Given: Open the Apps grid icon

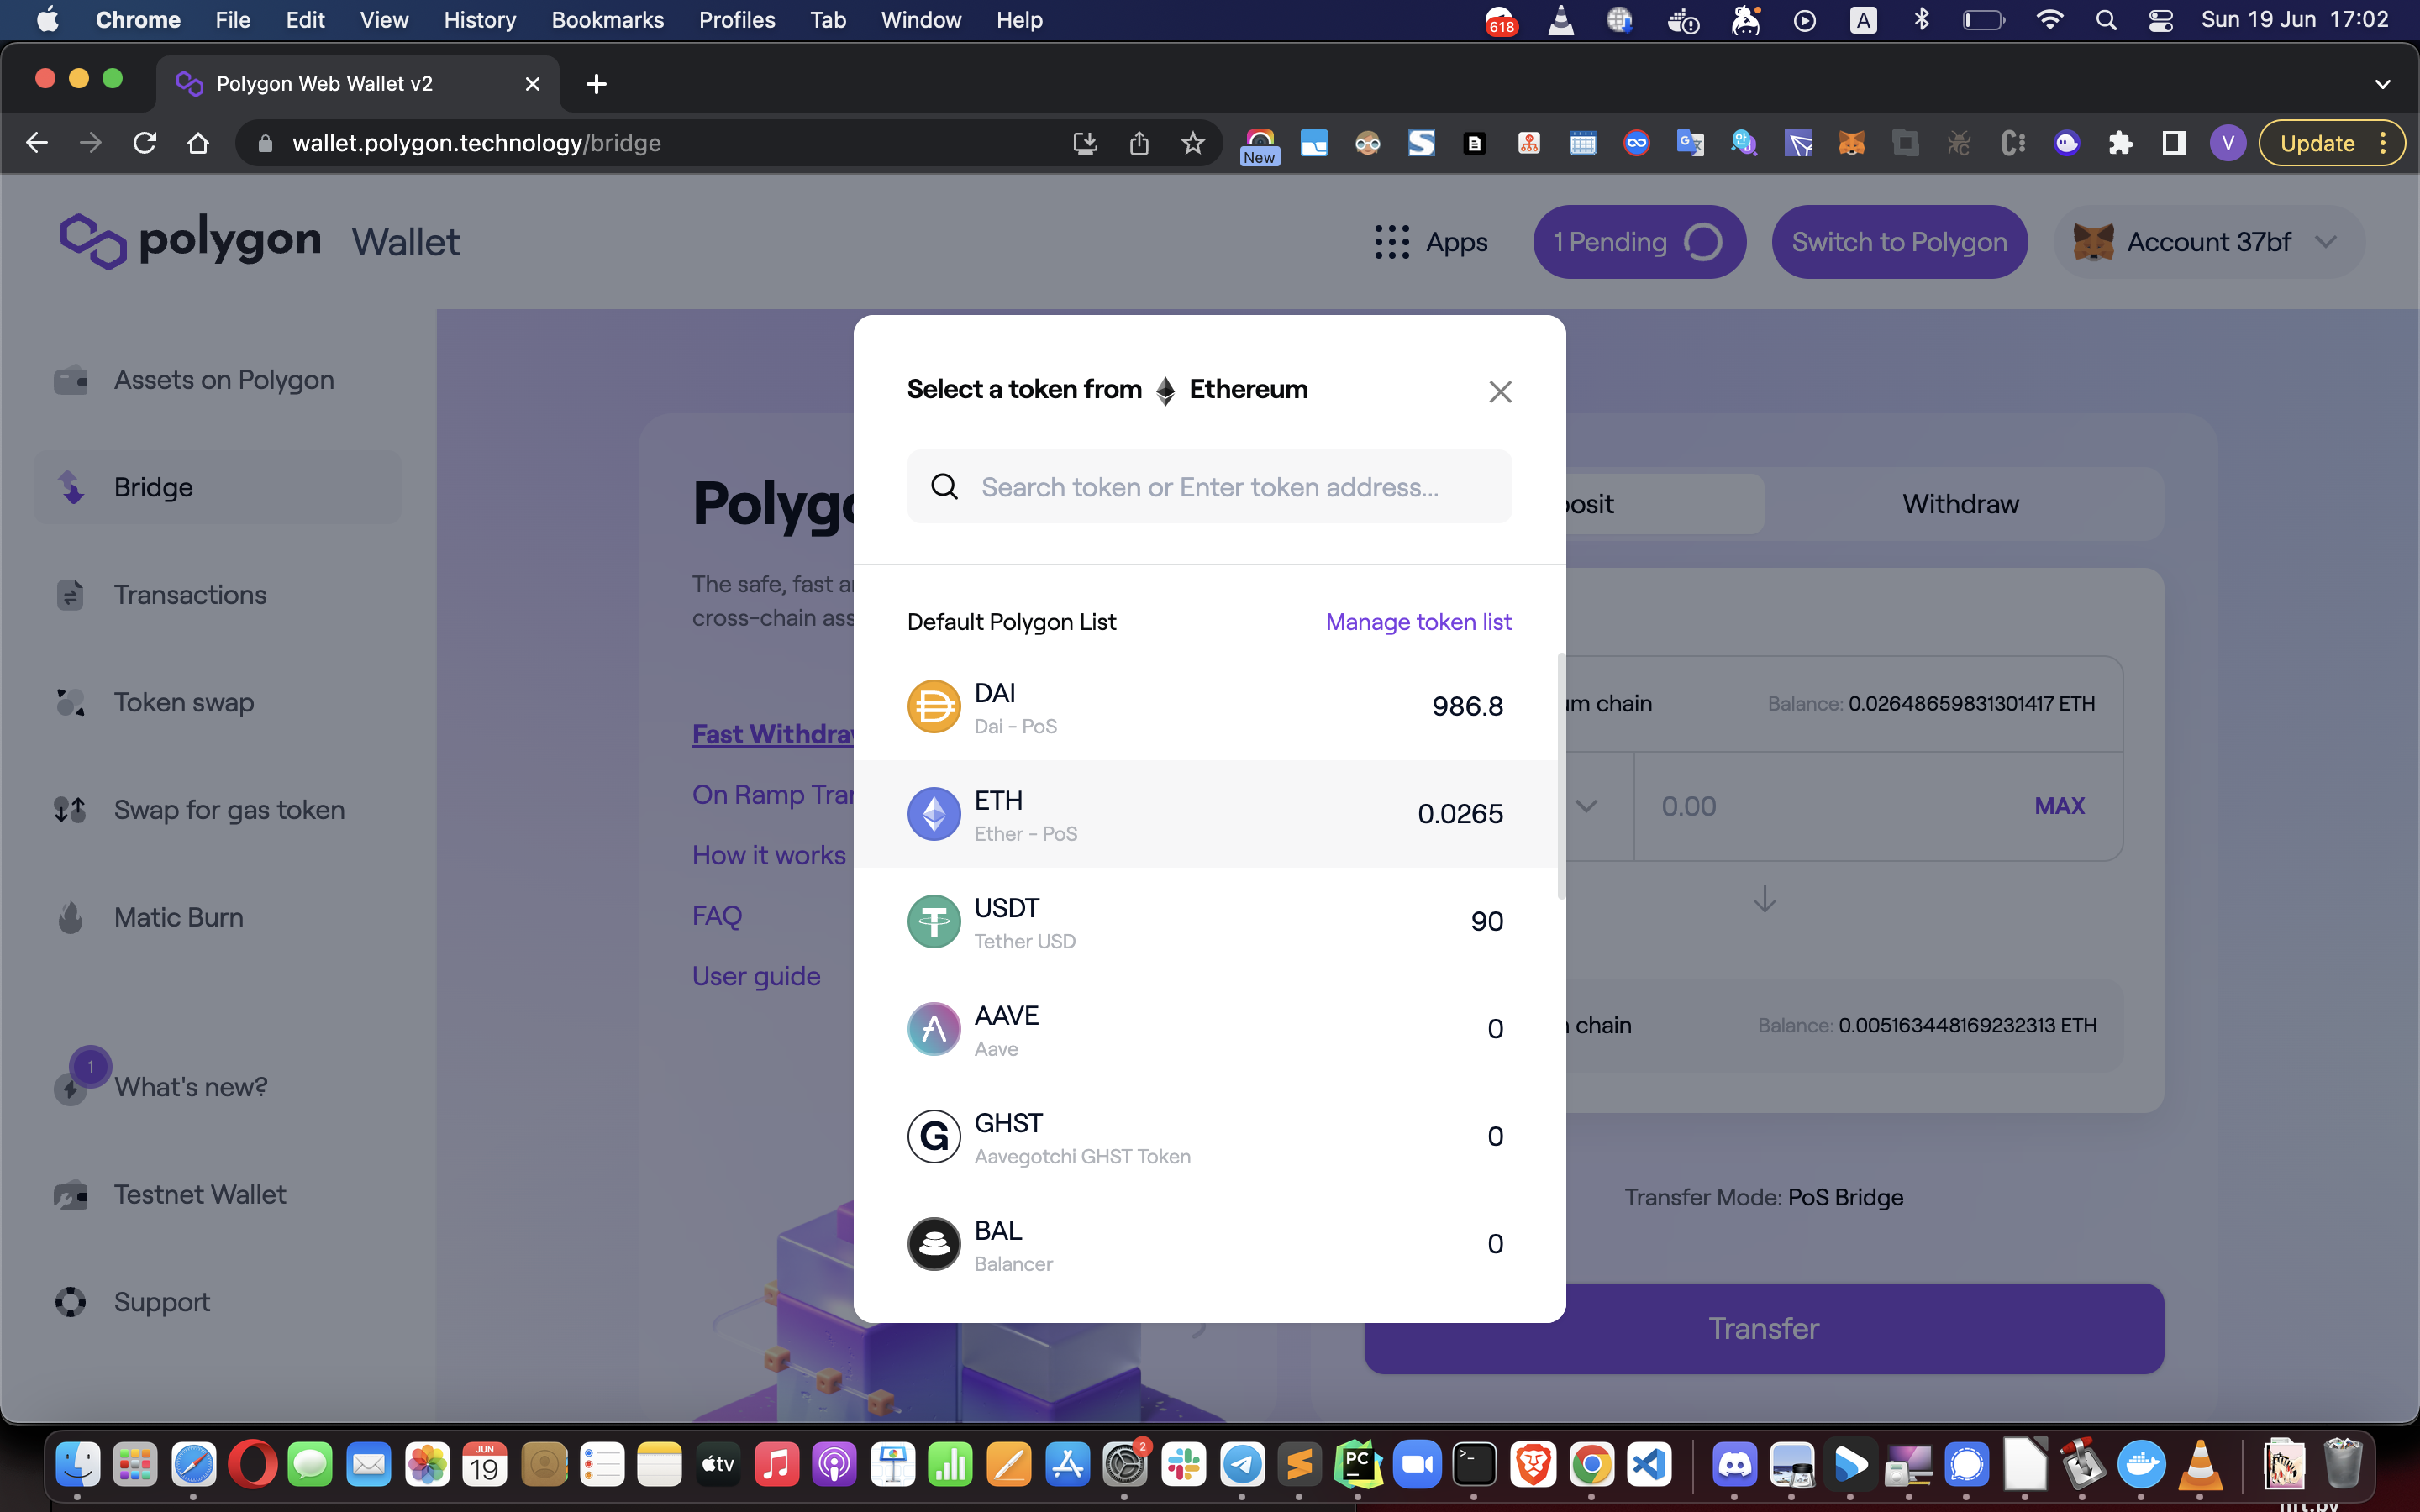Looking at the screenshot, I should (x=1391, y=242).
